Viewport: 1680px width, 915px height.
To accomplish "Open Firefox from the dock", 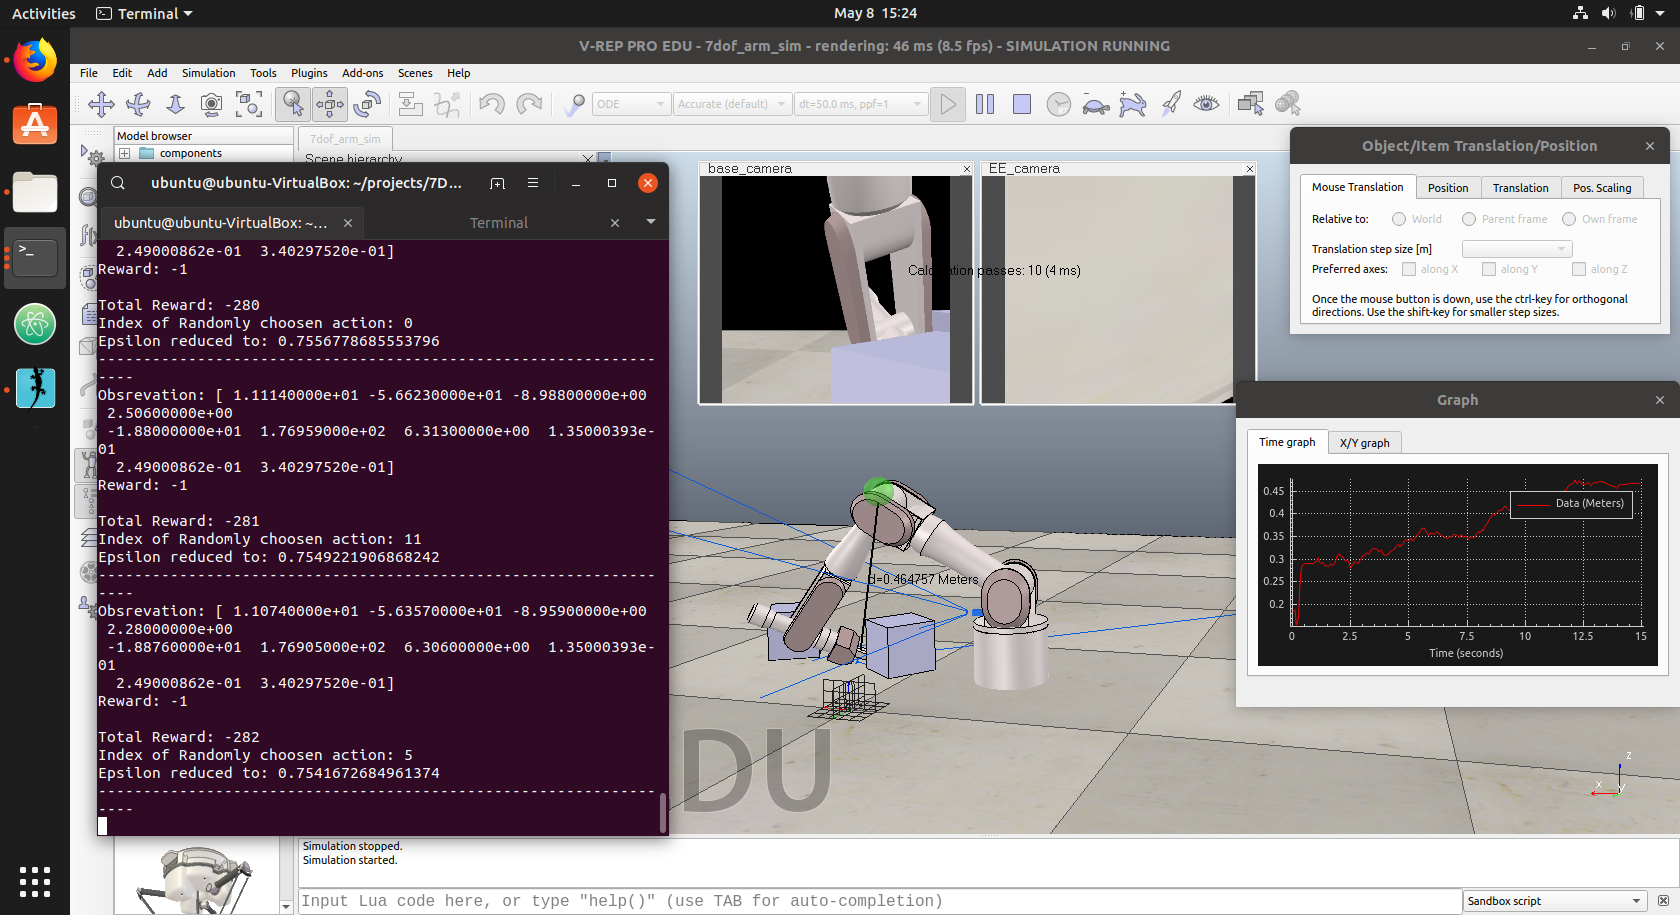I will (35, 60).
